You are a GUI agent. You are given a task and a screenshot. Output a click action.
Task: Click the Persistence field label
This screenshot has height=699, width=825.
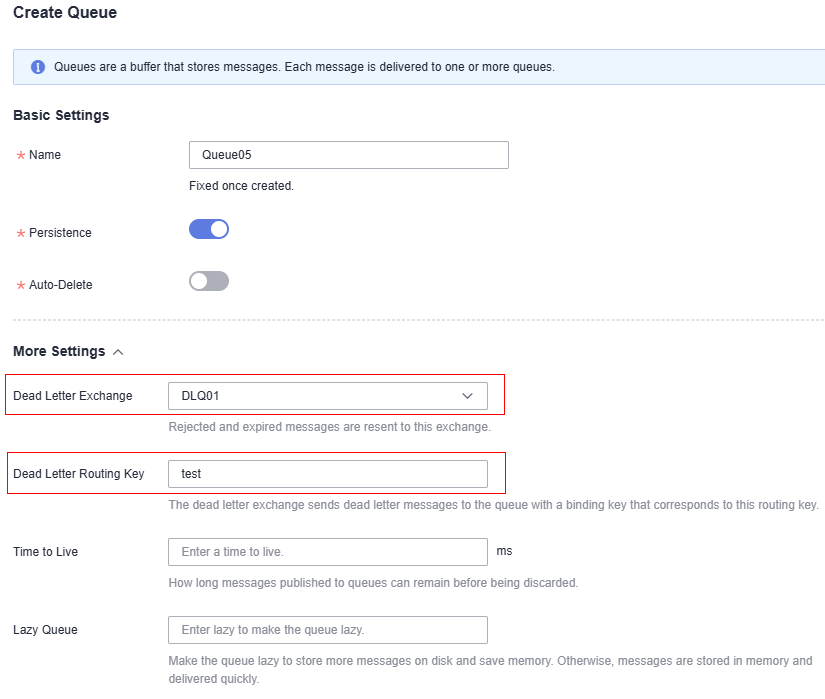click(60, 233)
